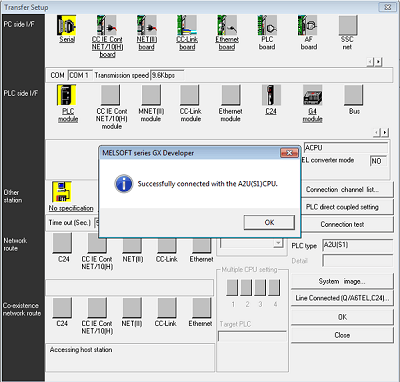
Task: Select the No specification other station icon
Action: coord(62,191)
